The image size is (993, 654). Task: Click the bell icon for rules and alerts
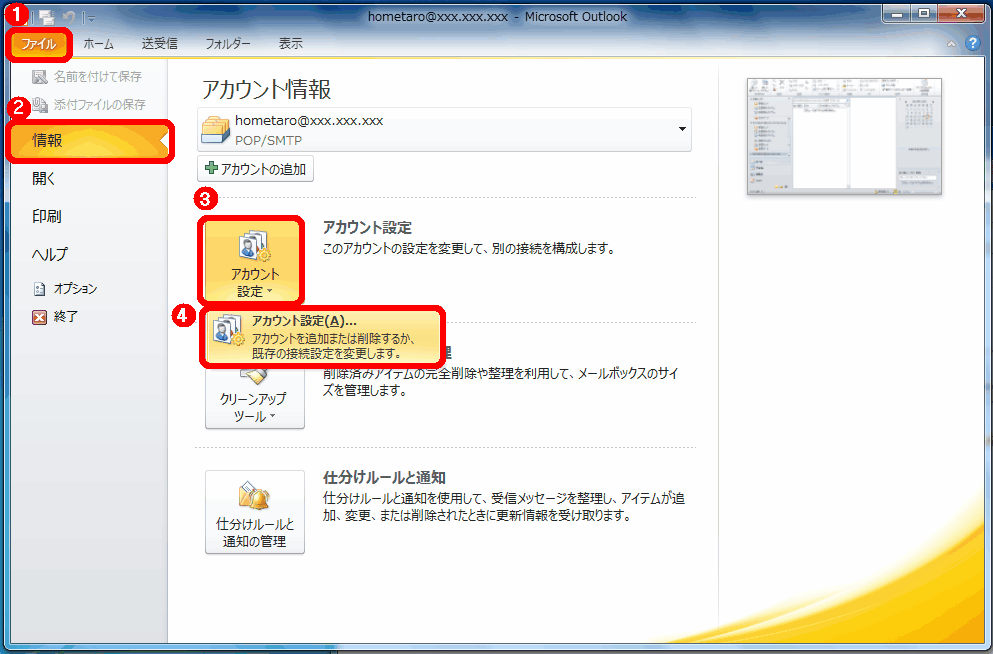(254, 496)
